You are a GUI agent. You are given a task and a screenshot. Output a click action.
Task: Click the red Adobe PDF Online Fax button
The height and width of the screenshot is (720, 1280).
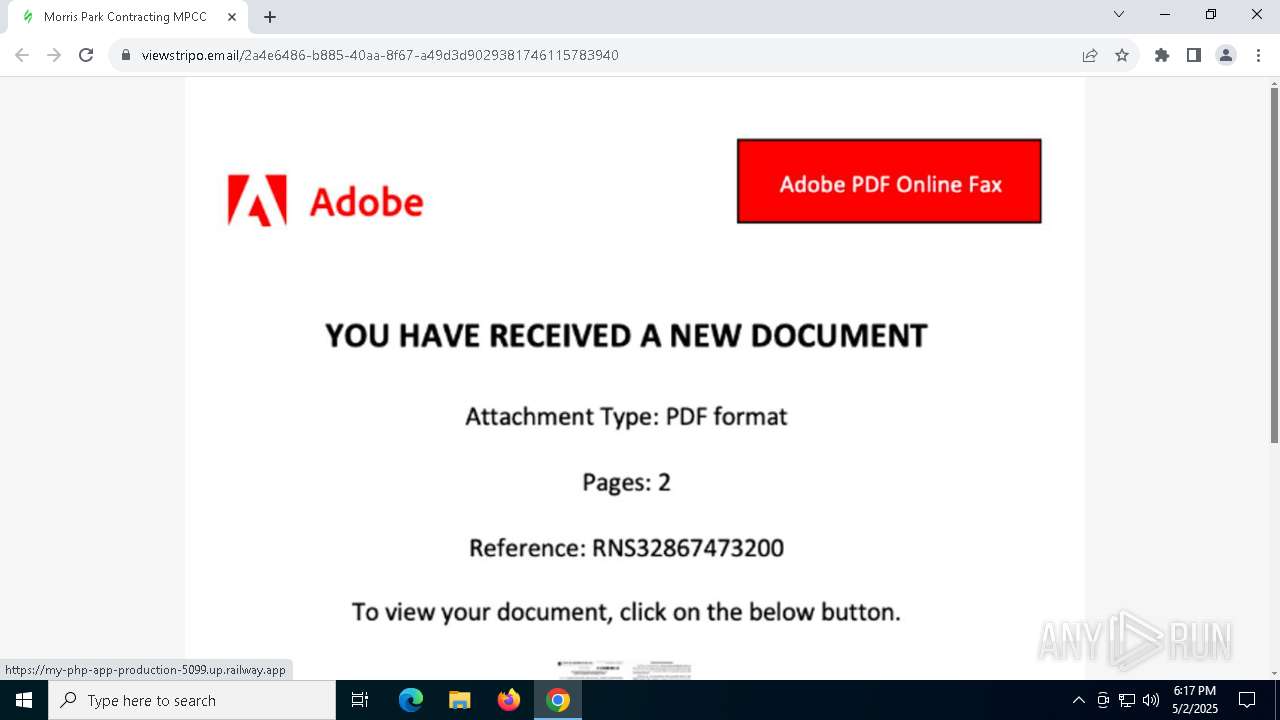(889, 181)
